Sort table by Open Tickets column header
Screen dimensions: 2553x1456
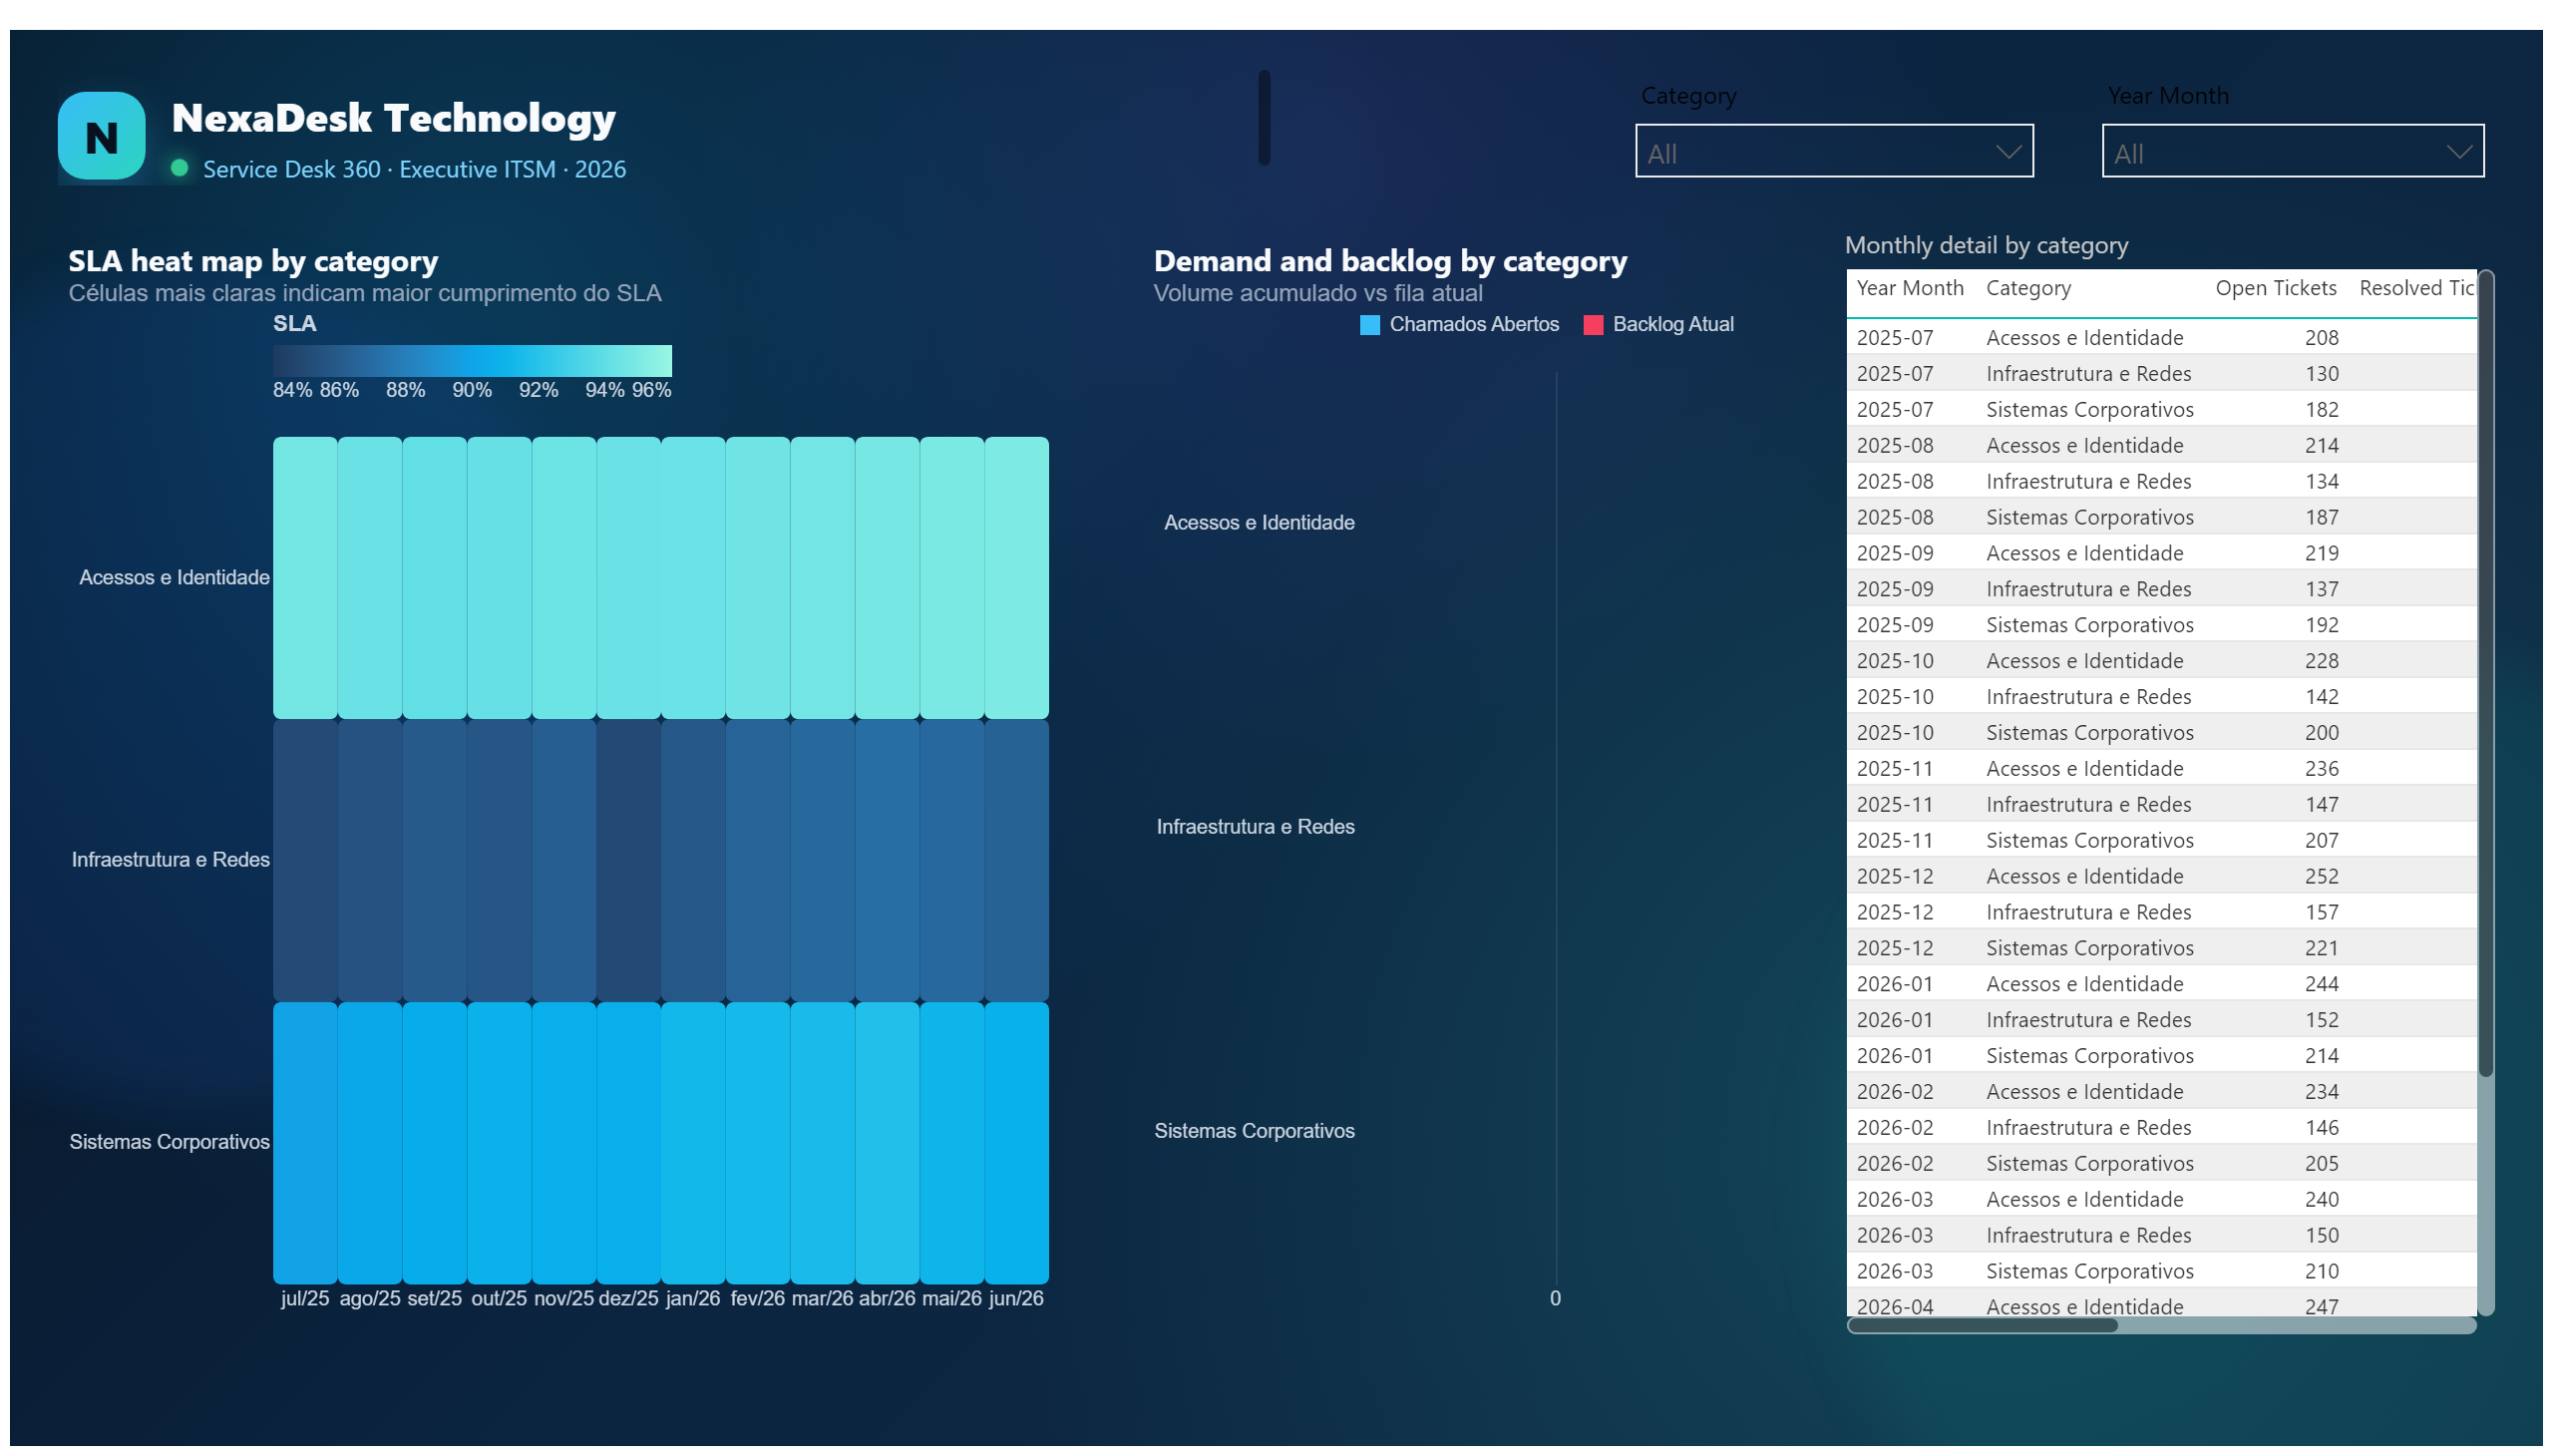click(x=2275, y=288)
